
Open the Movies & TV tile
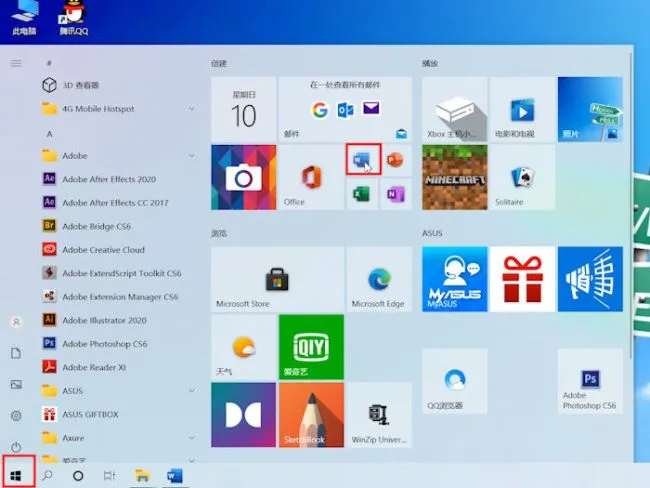pos(522,109)
